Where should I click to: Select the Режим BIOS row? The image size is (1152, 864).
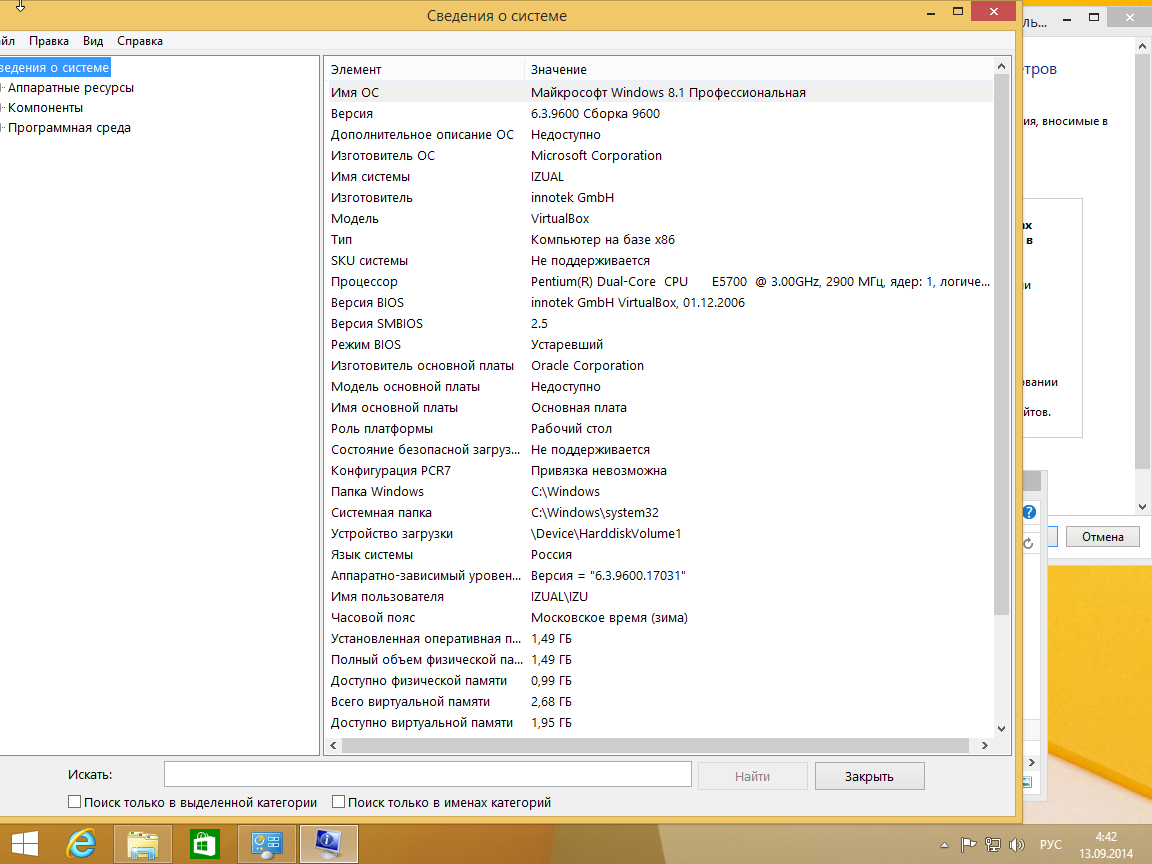(x=658, y=345)
